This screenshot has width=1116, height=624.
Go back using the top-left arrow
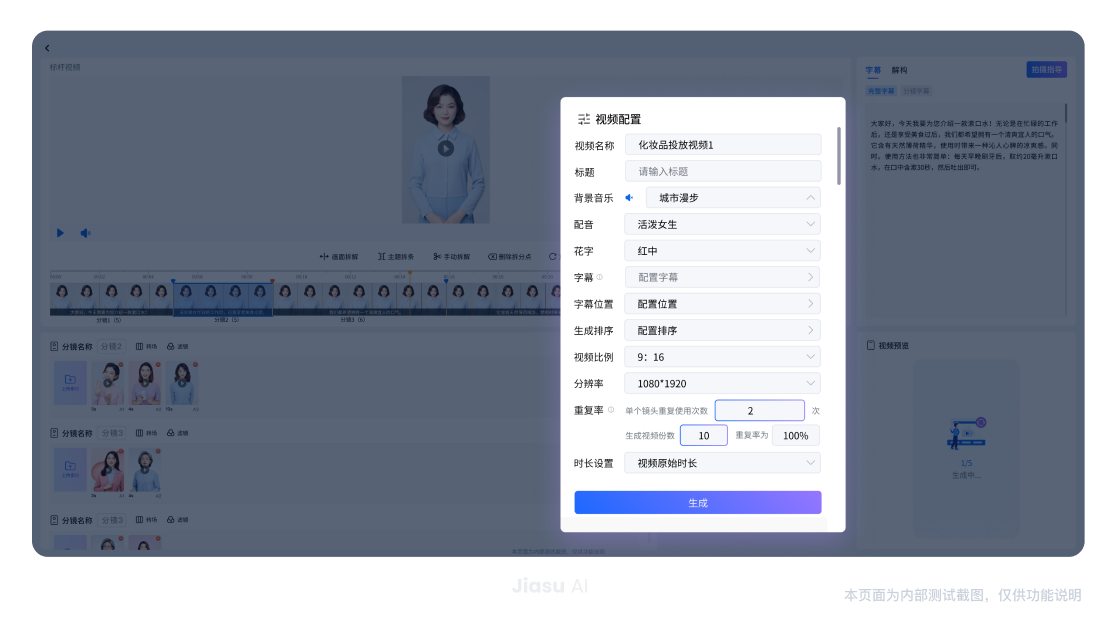click(x=47, y=48)
